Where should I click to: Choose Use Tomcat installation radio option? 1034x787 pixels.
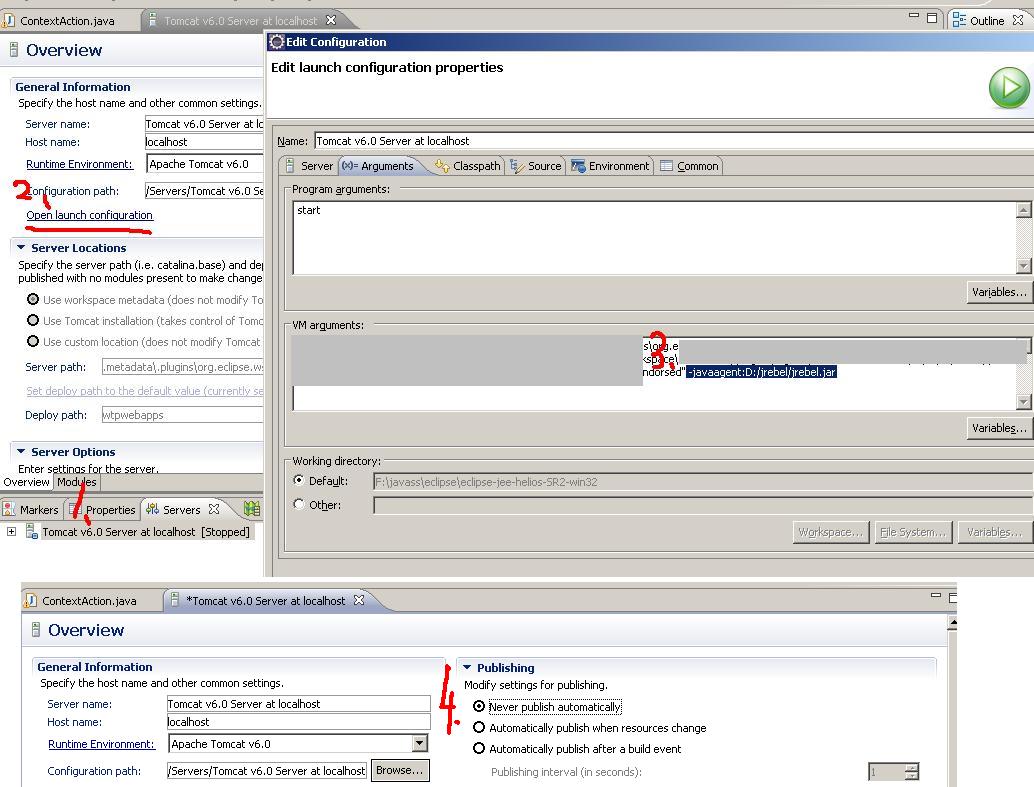tap(32, 321)
